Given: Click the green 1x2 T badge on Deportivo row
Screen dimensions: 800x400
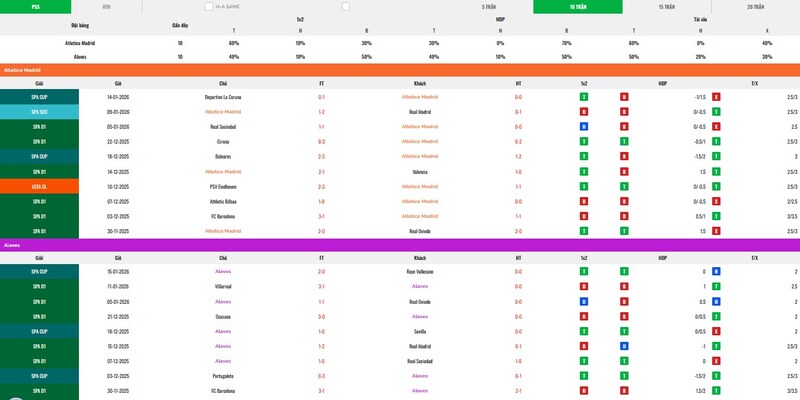Looking at the screenshot, I should (584, 97).
